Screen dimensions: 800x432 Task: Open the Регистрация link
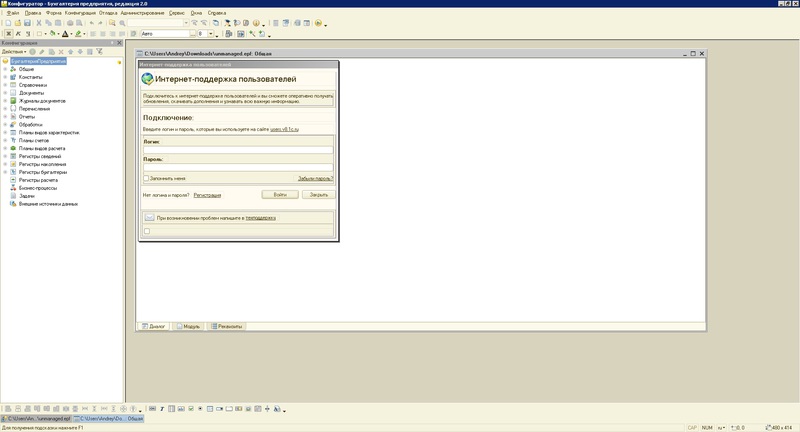point(207,195)
